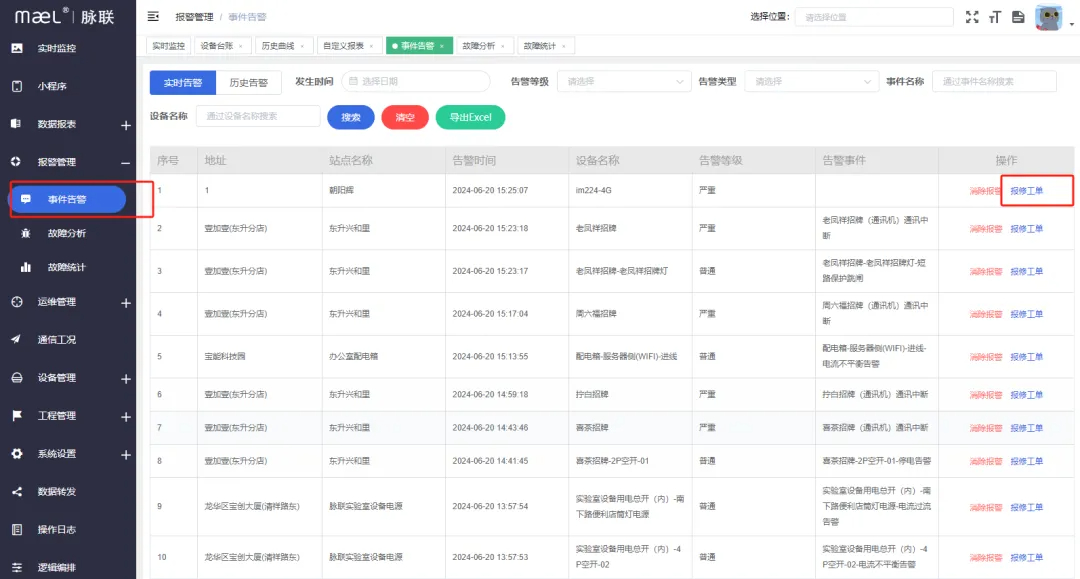This screenshot has width=1080, height=579.
Task: Select 事件告警 sidebar item
Action: point(68,200)
